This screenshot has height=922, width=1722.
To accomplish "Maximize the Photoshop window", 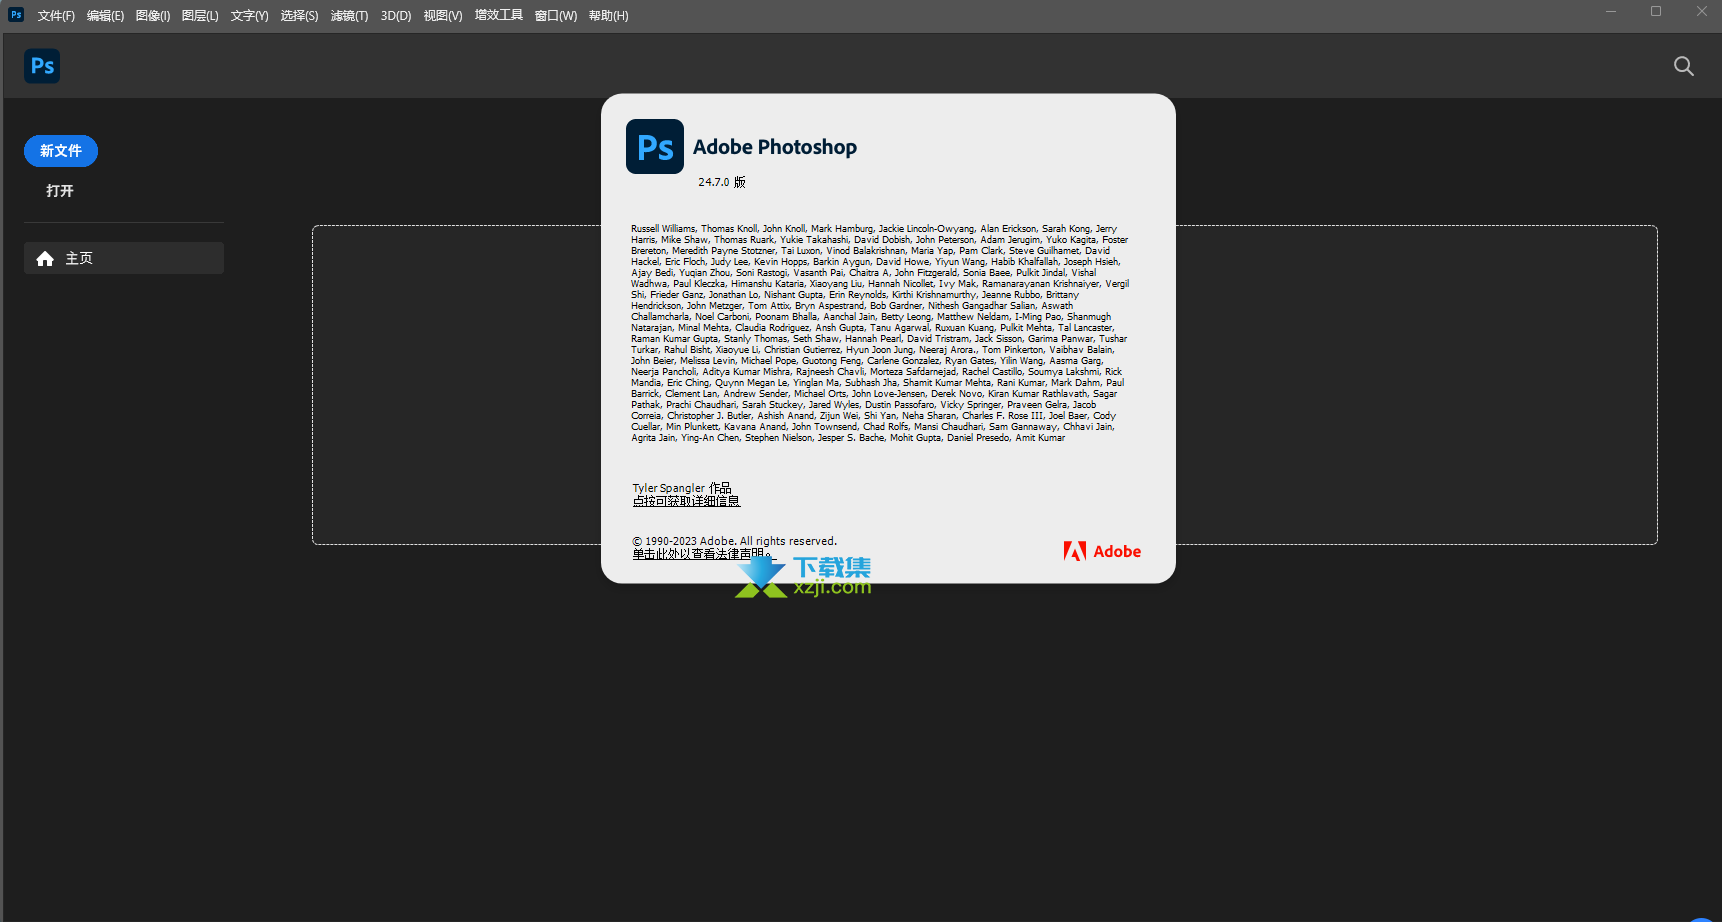I will coord(1656,12).
